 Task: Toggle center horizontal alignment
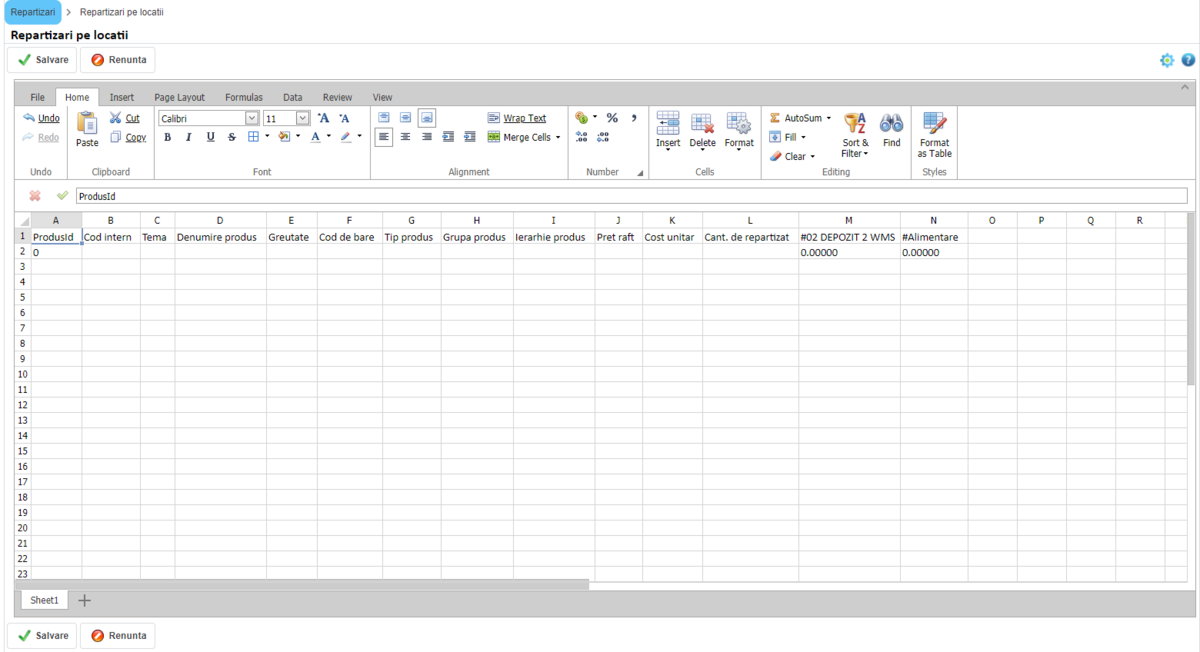point(405,137)
